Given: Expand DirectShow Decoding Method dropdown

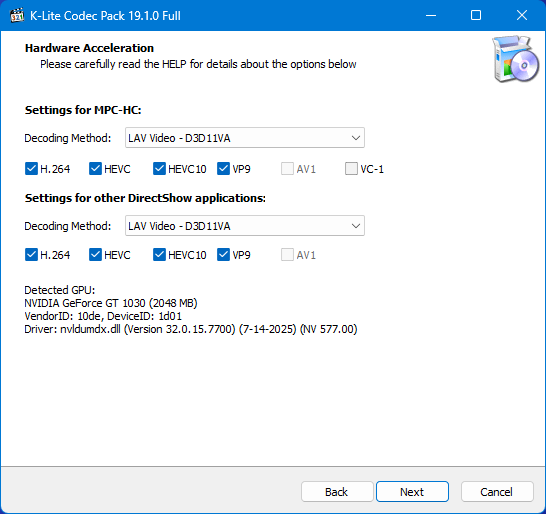Looking at the screenshot, I should coord(245,226).
